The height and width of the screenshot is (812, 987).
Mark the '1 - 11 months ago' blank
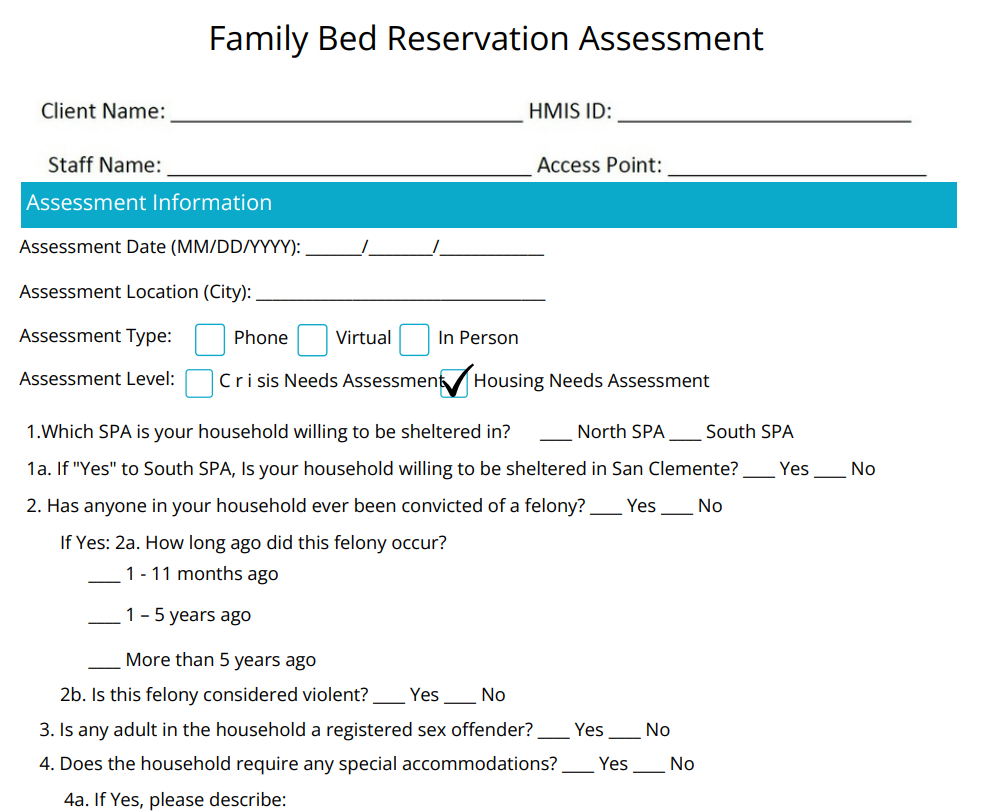[104, 575]
